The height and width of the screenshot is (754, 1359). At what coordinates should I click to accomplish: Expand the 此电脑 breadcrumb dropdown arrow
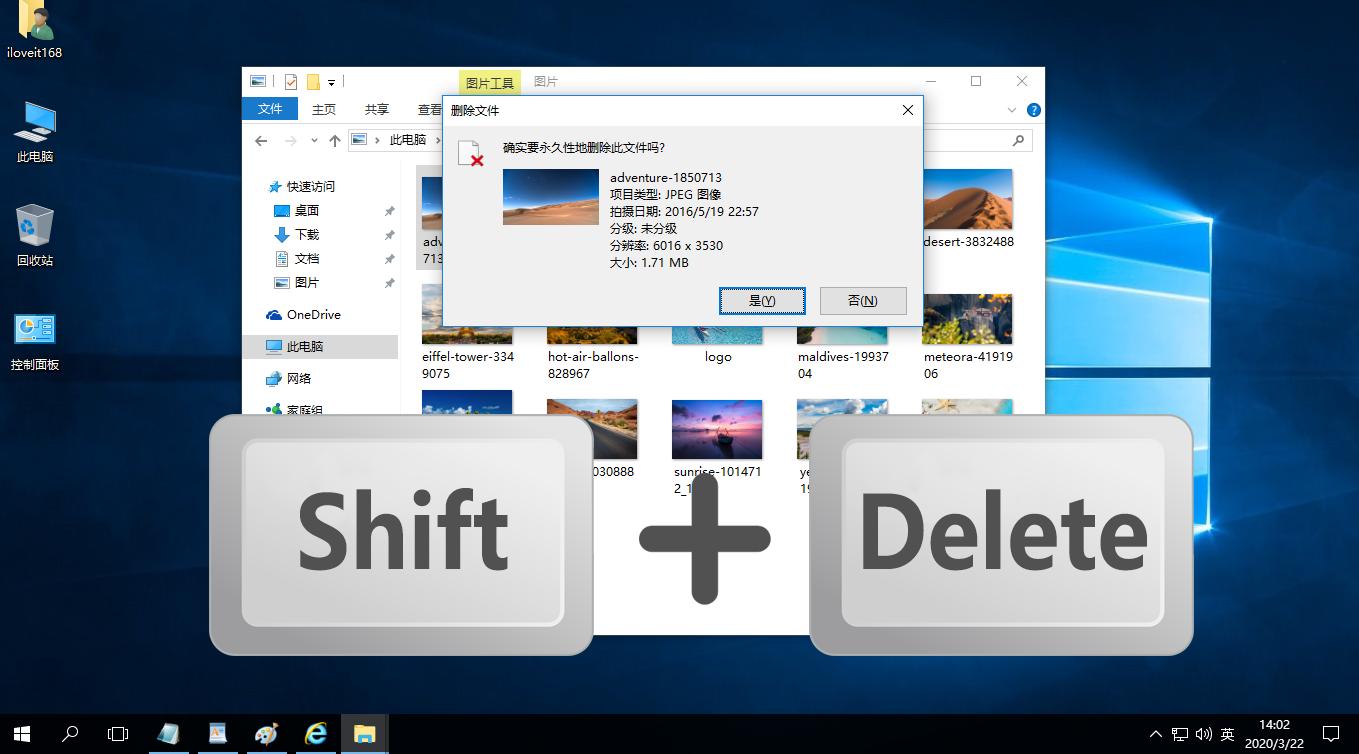(437, 140)
